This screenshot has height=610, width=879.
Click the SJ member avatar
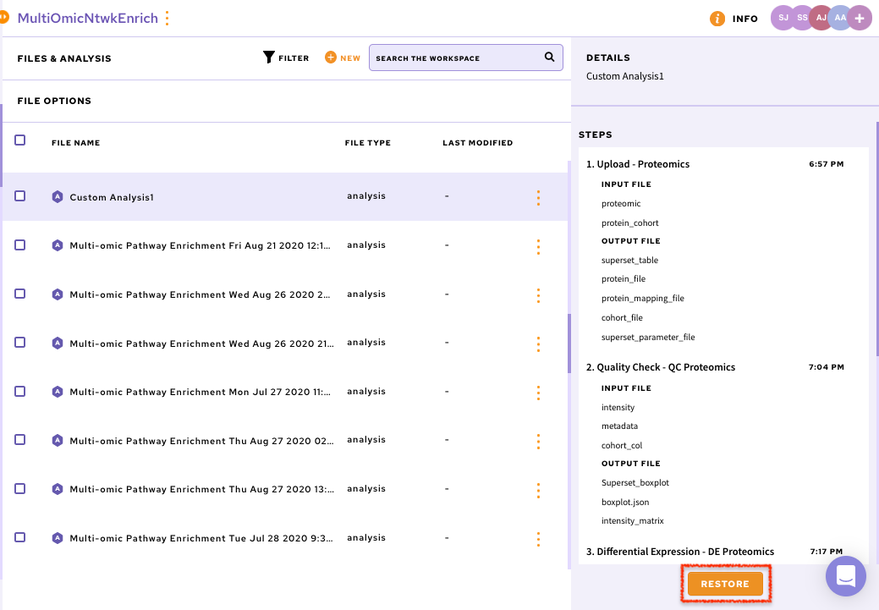[783, 18]
